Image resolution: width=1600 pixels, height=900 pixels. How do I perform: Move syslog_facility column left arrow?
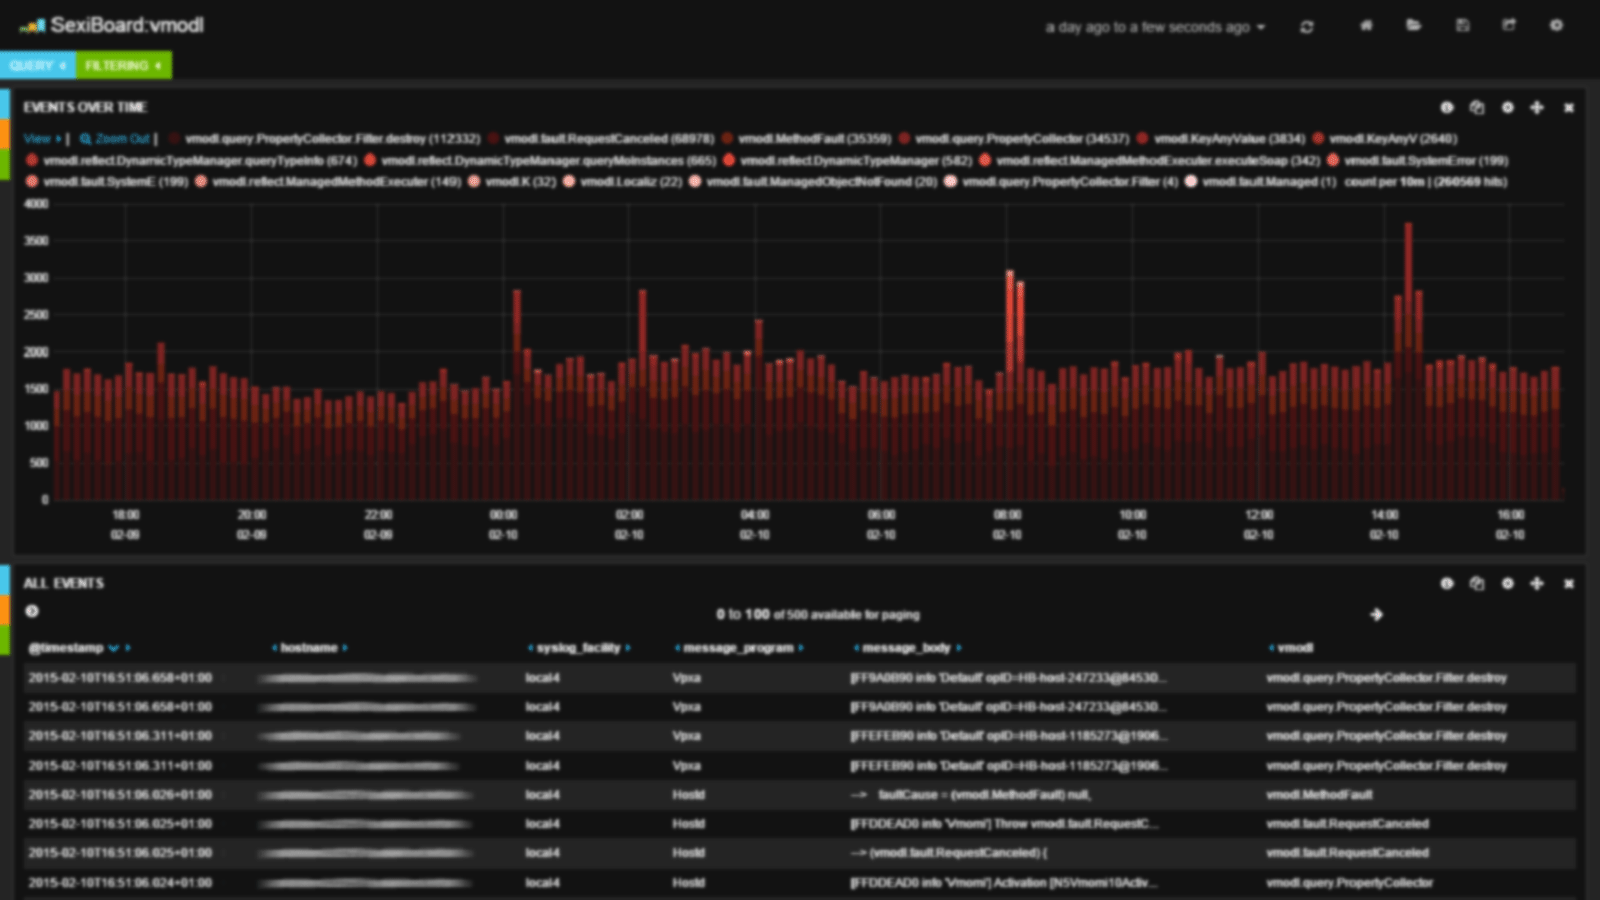[x=530, y=648]
